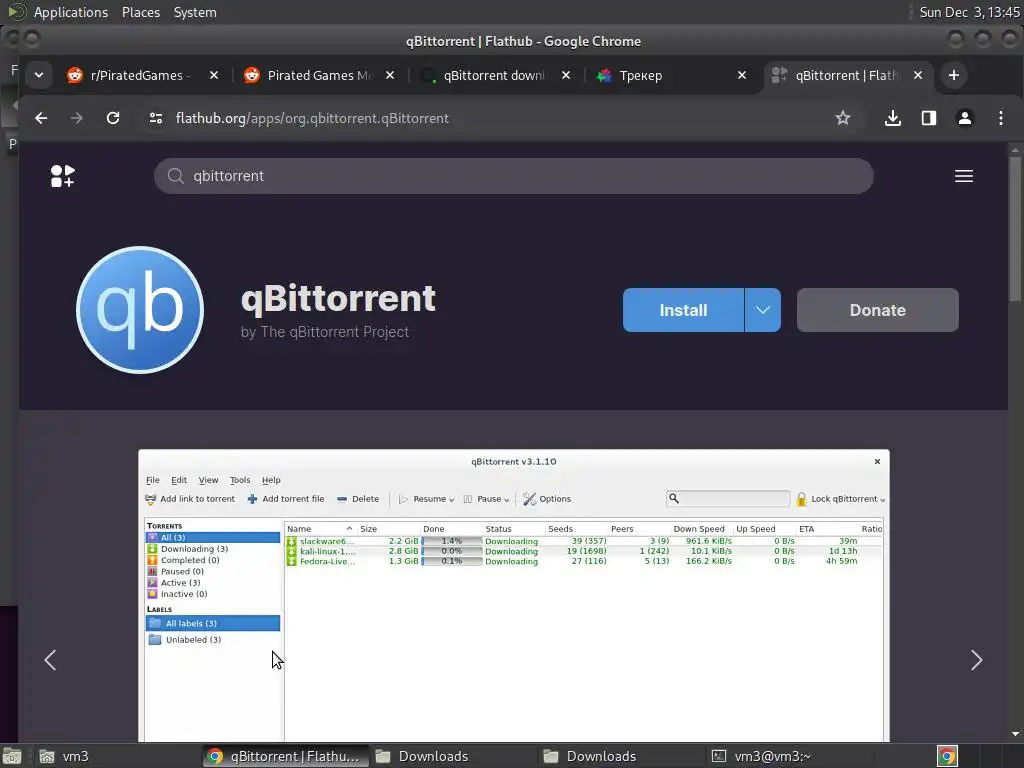
Task: Click the search magnifier icon on Flathub
Action: [175, 176]
